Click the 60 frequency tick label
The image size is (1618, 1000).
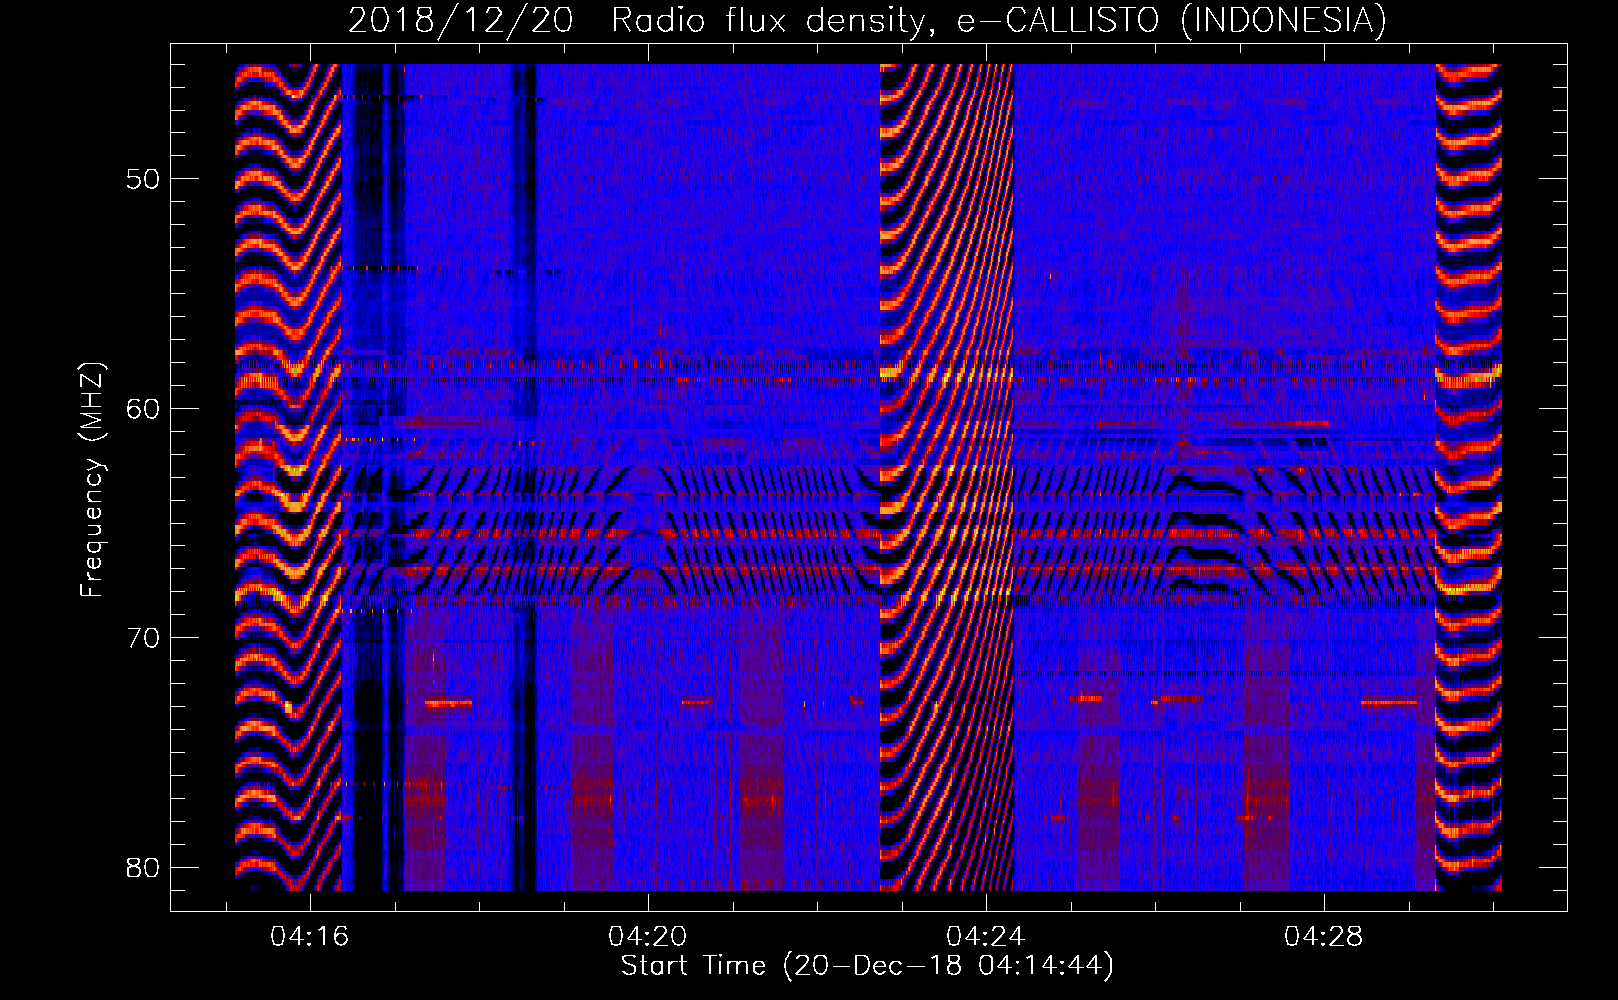143,408
